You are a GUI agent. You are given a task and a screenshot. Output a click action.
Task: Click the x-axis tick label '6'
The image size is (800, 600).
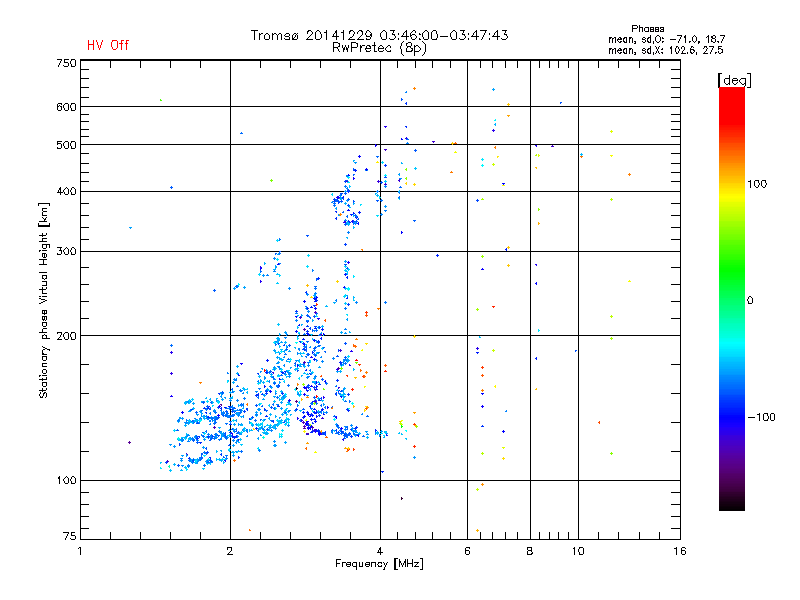point(467,551)
